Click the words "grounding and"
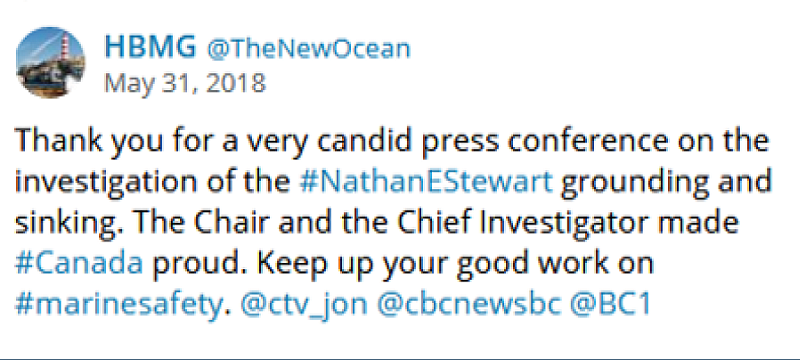This screenshot has height=360, width=800. pyautogui.click(x=666, y=183)
